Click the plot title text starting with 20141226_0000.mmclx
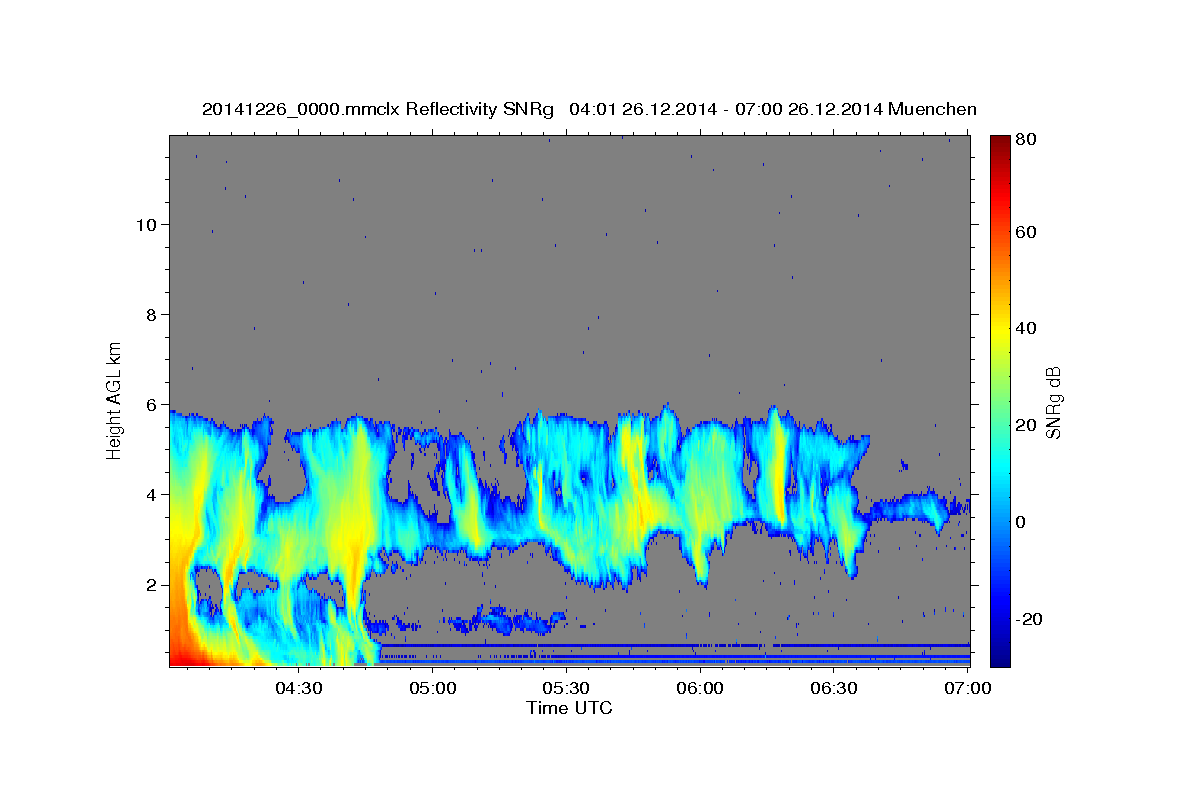 click(x=589, y=109)
